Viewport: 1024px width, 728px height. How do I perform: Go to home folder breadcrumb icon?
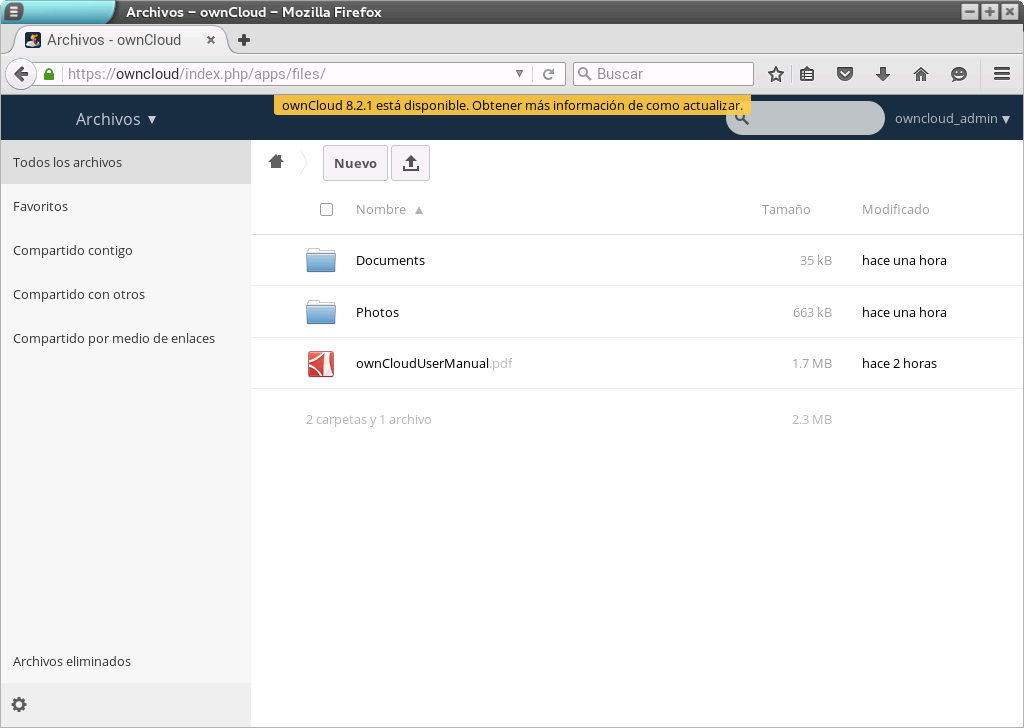click(277, 162)
